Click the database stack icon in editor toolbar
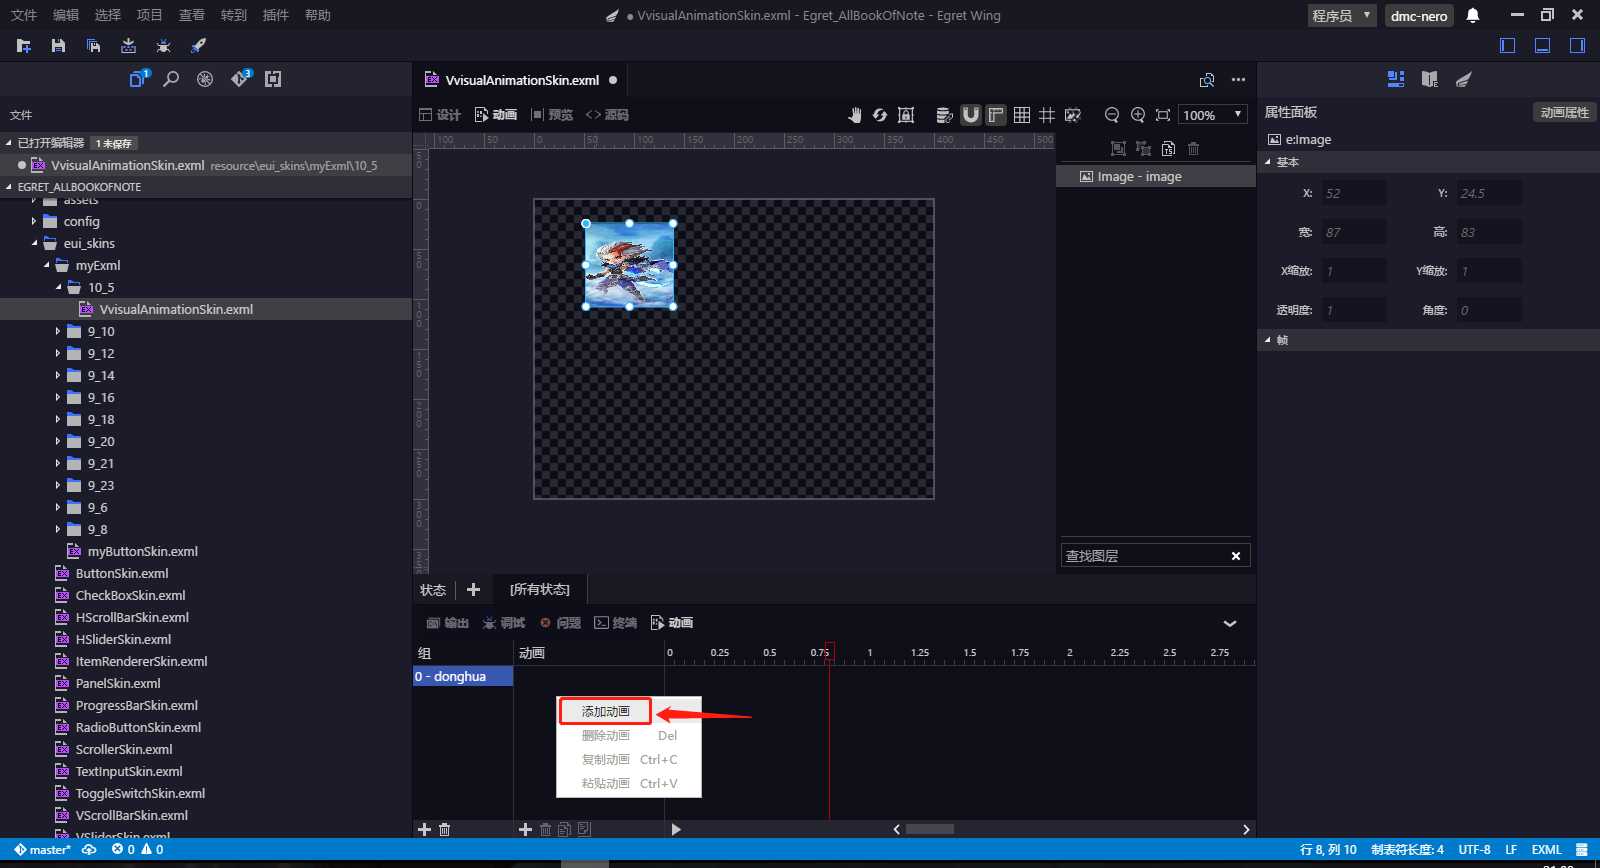The image size is (1600, 868). pyautogui.click(x=944, y=115)
